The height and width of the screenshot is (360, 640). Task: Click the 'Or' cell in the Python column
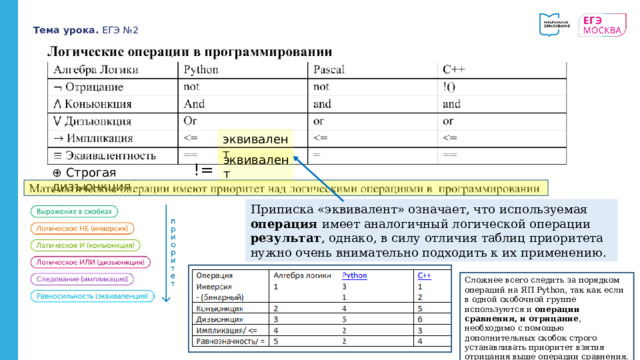click(190, 121)
